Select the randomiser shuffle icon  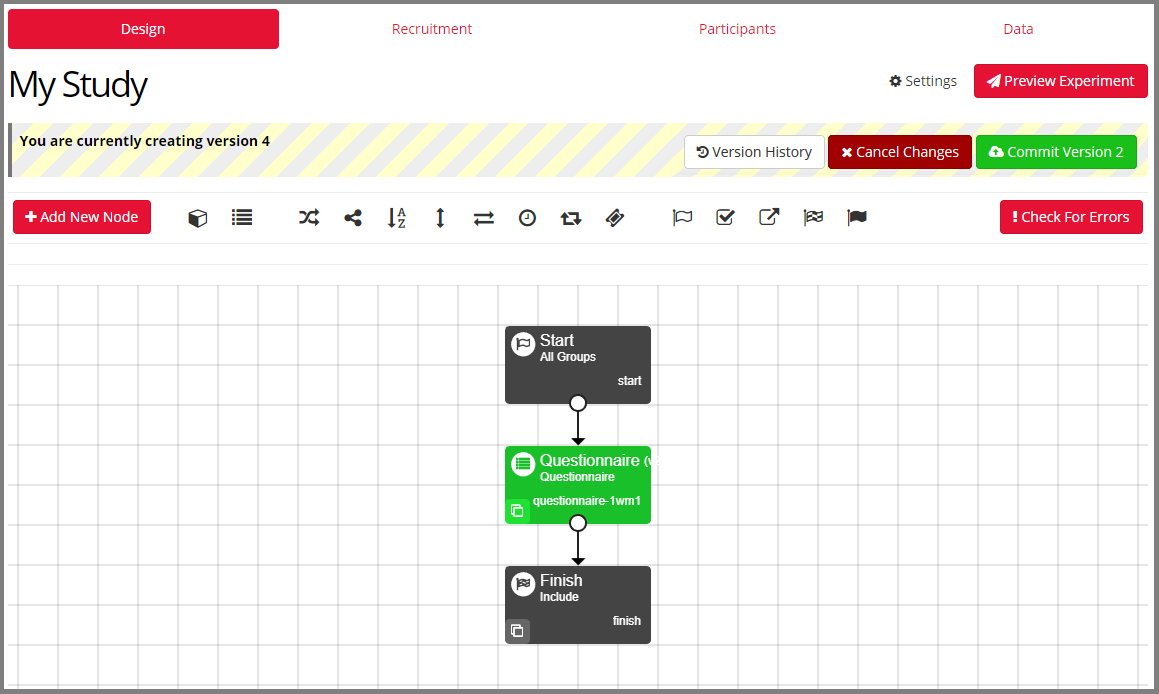(x=309, y=217)
